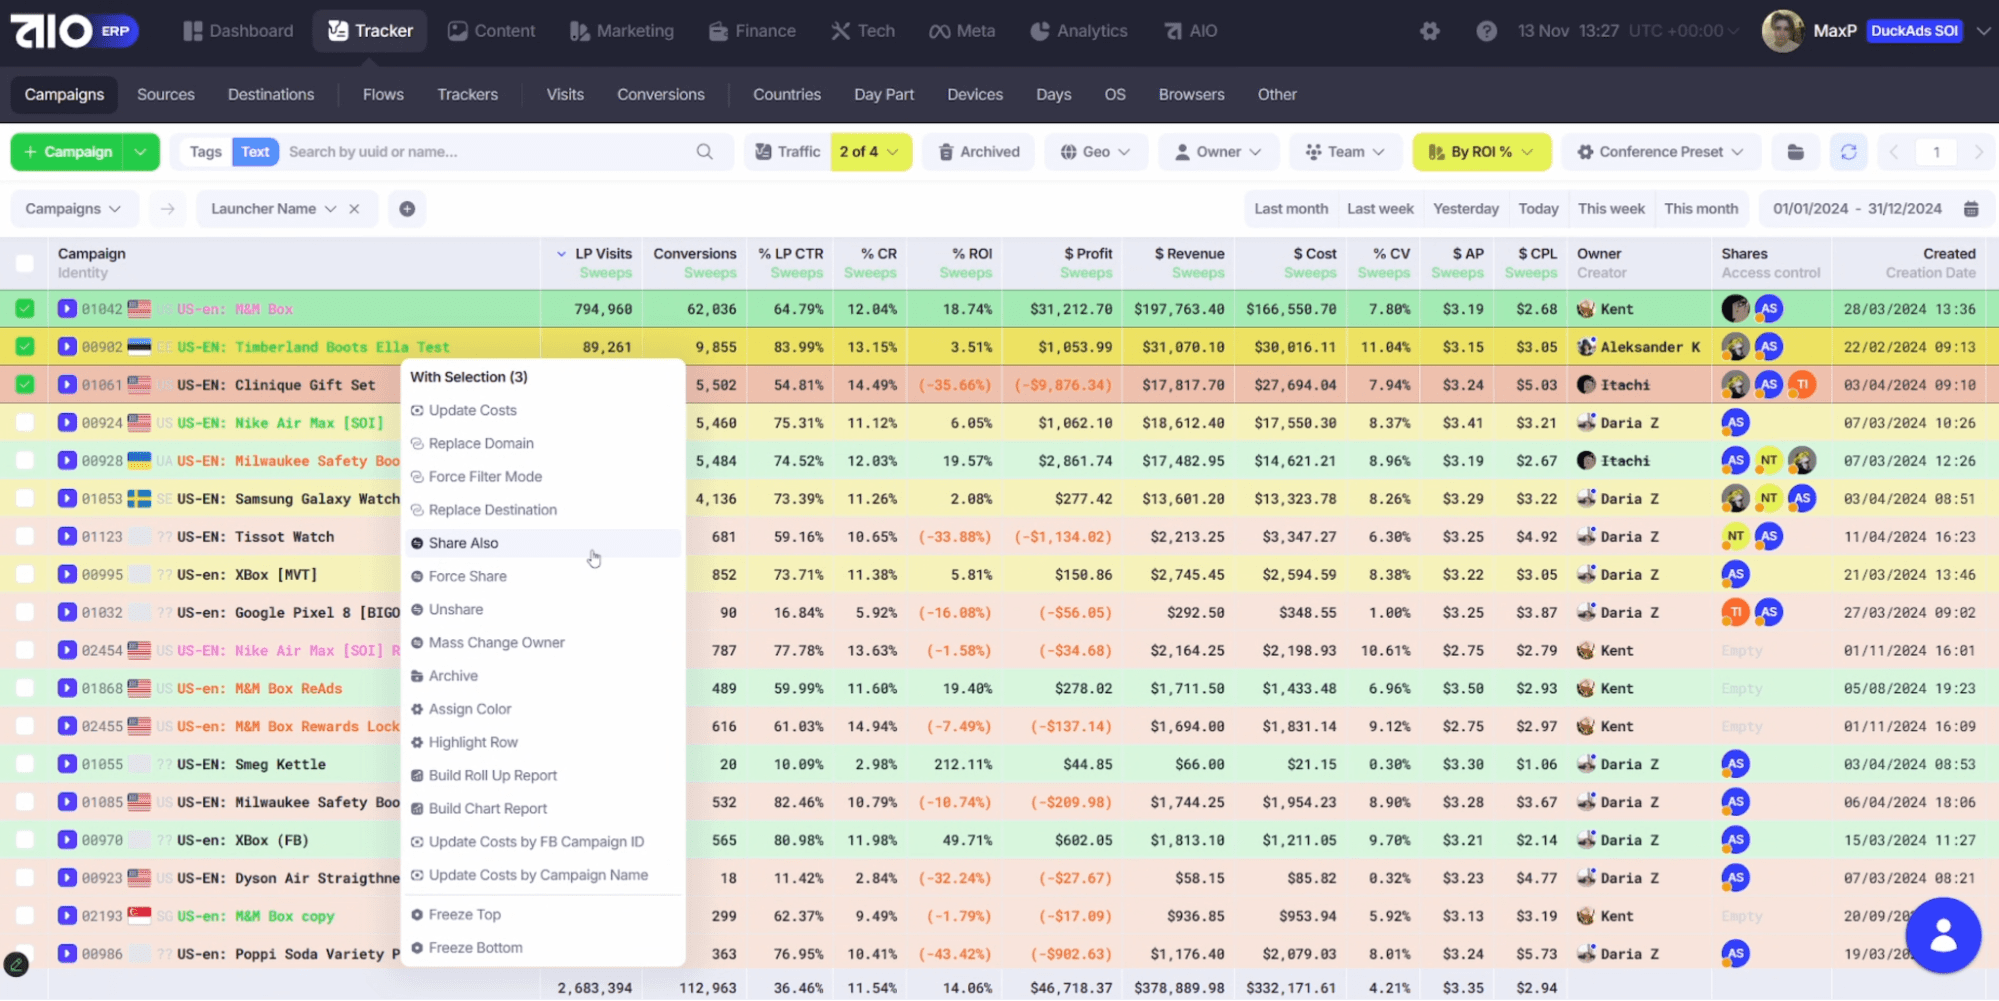The image size is (1999, 1001).
Task: Open the floating support chat button
Action: [1942, 935]
